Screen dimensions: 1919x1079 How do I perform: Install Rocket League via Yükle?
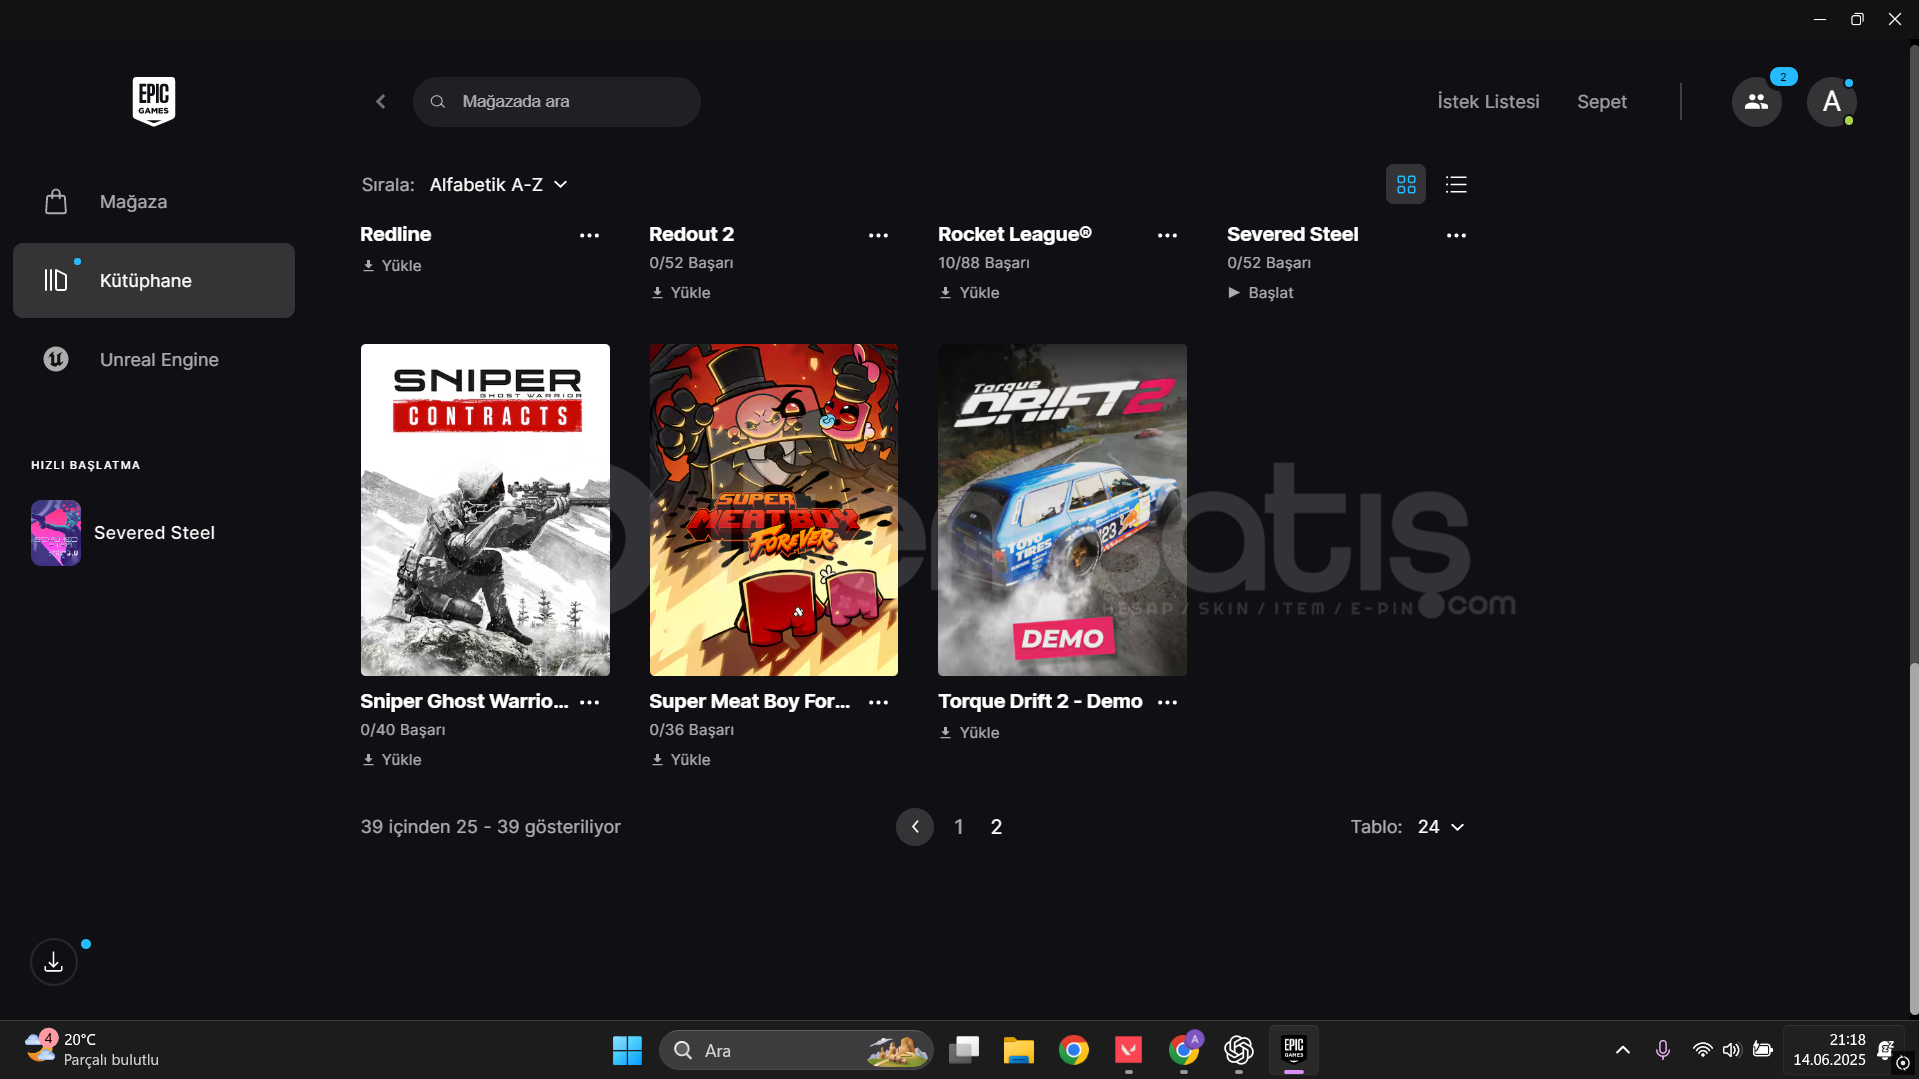click(970, 293)
